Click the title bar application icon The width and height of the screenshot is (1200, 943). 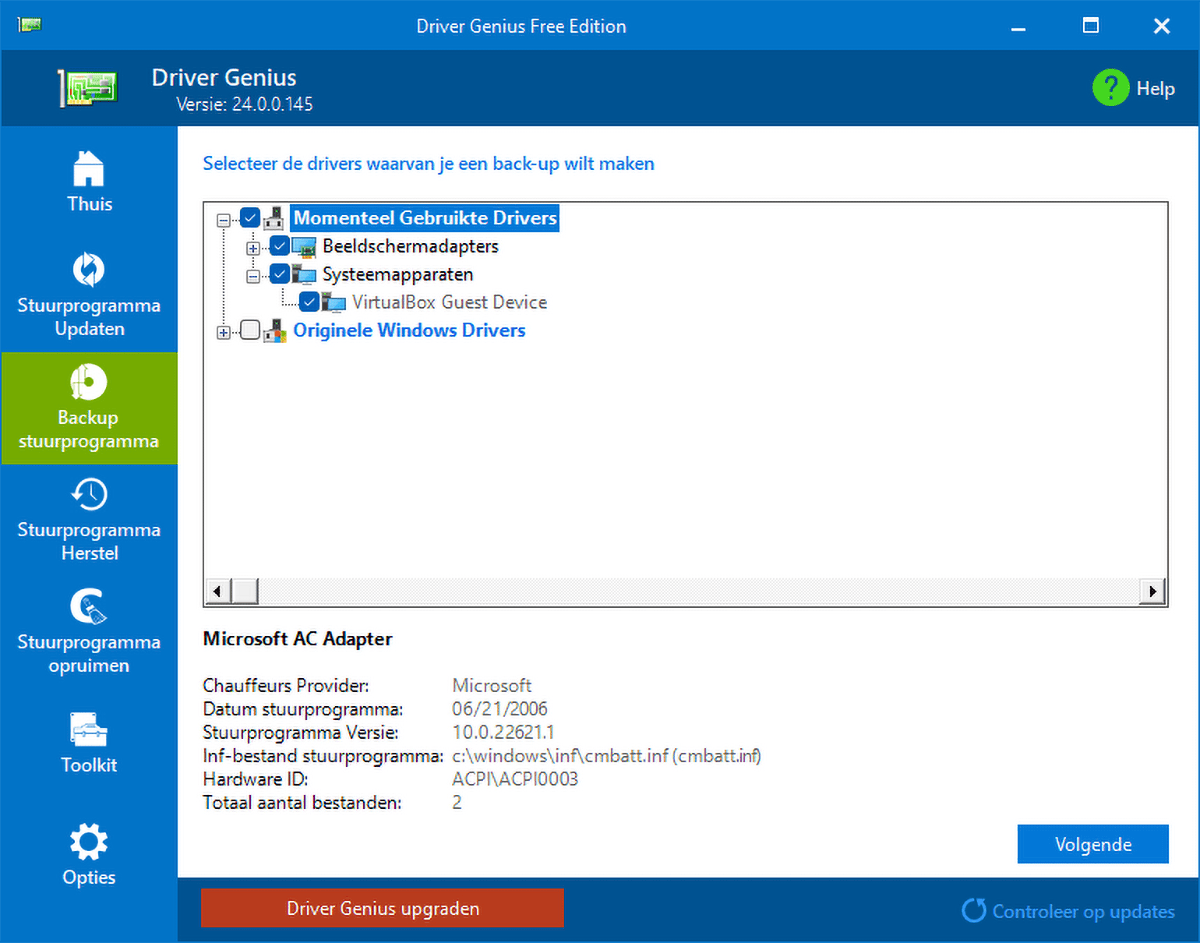click(x=29, y=25)
